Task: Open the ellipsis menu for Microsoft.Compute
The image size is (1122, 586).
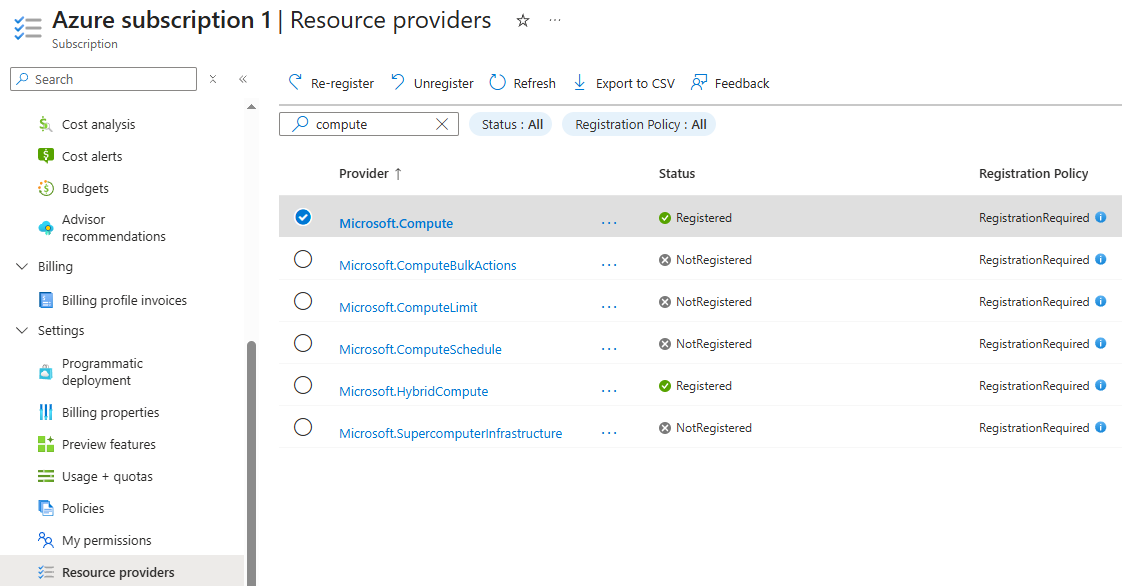Action: coord(609,223)
